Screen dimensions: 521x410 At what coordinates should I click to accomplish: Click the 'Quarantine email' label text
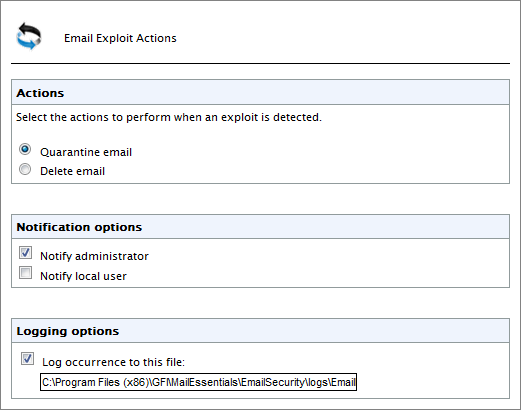86,152
